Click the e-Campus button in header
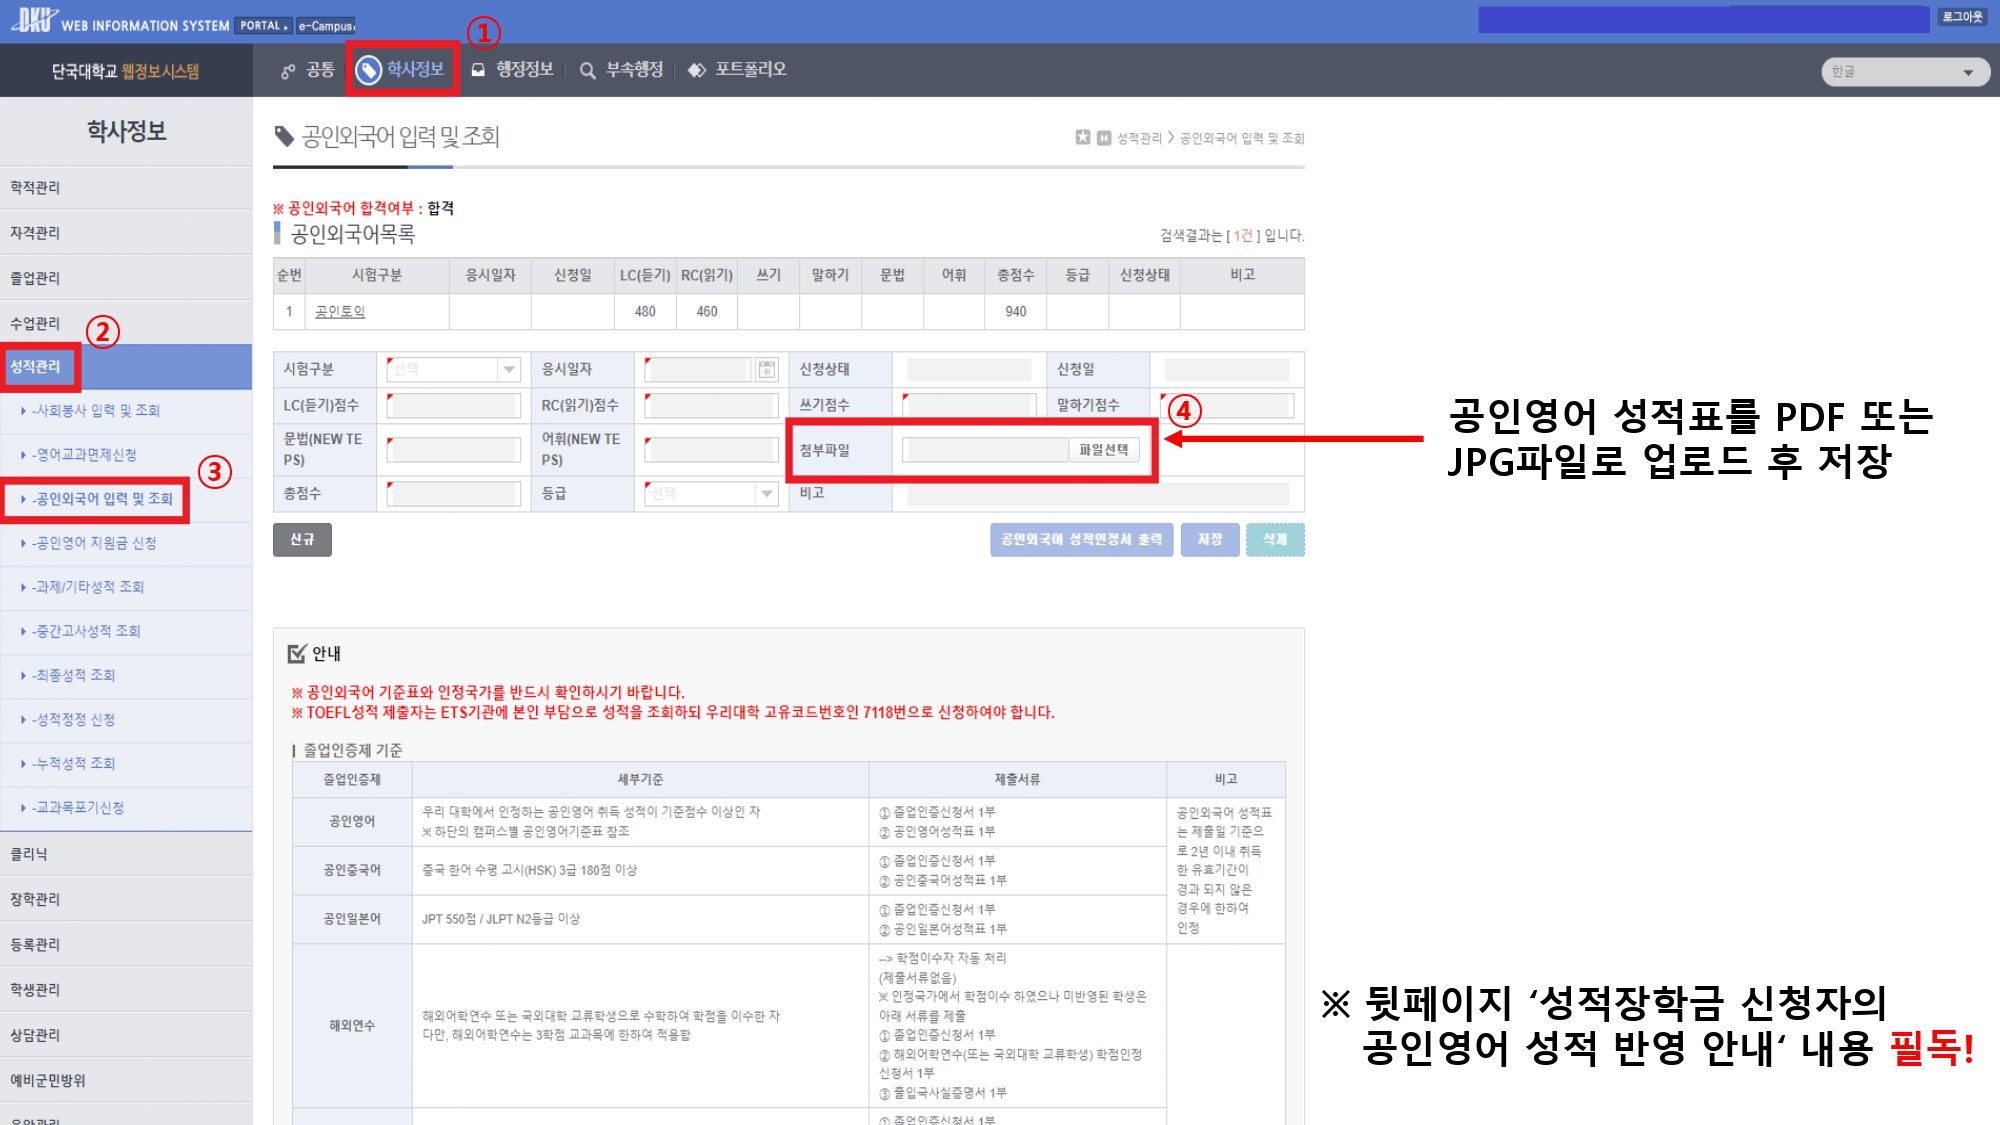 [x=326, y=26]
